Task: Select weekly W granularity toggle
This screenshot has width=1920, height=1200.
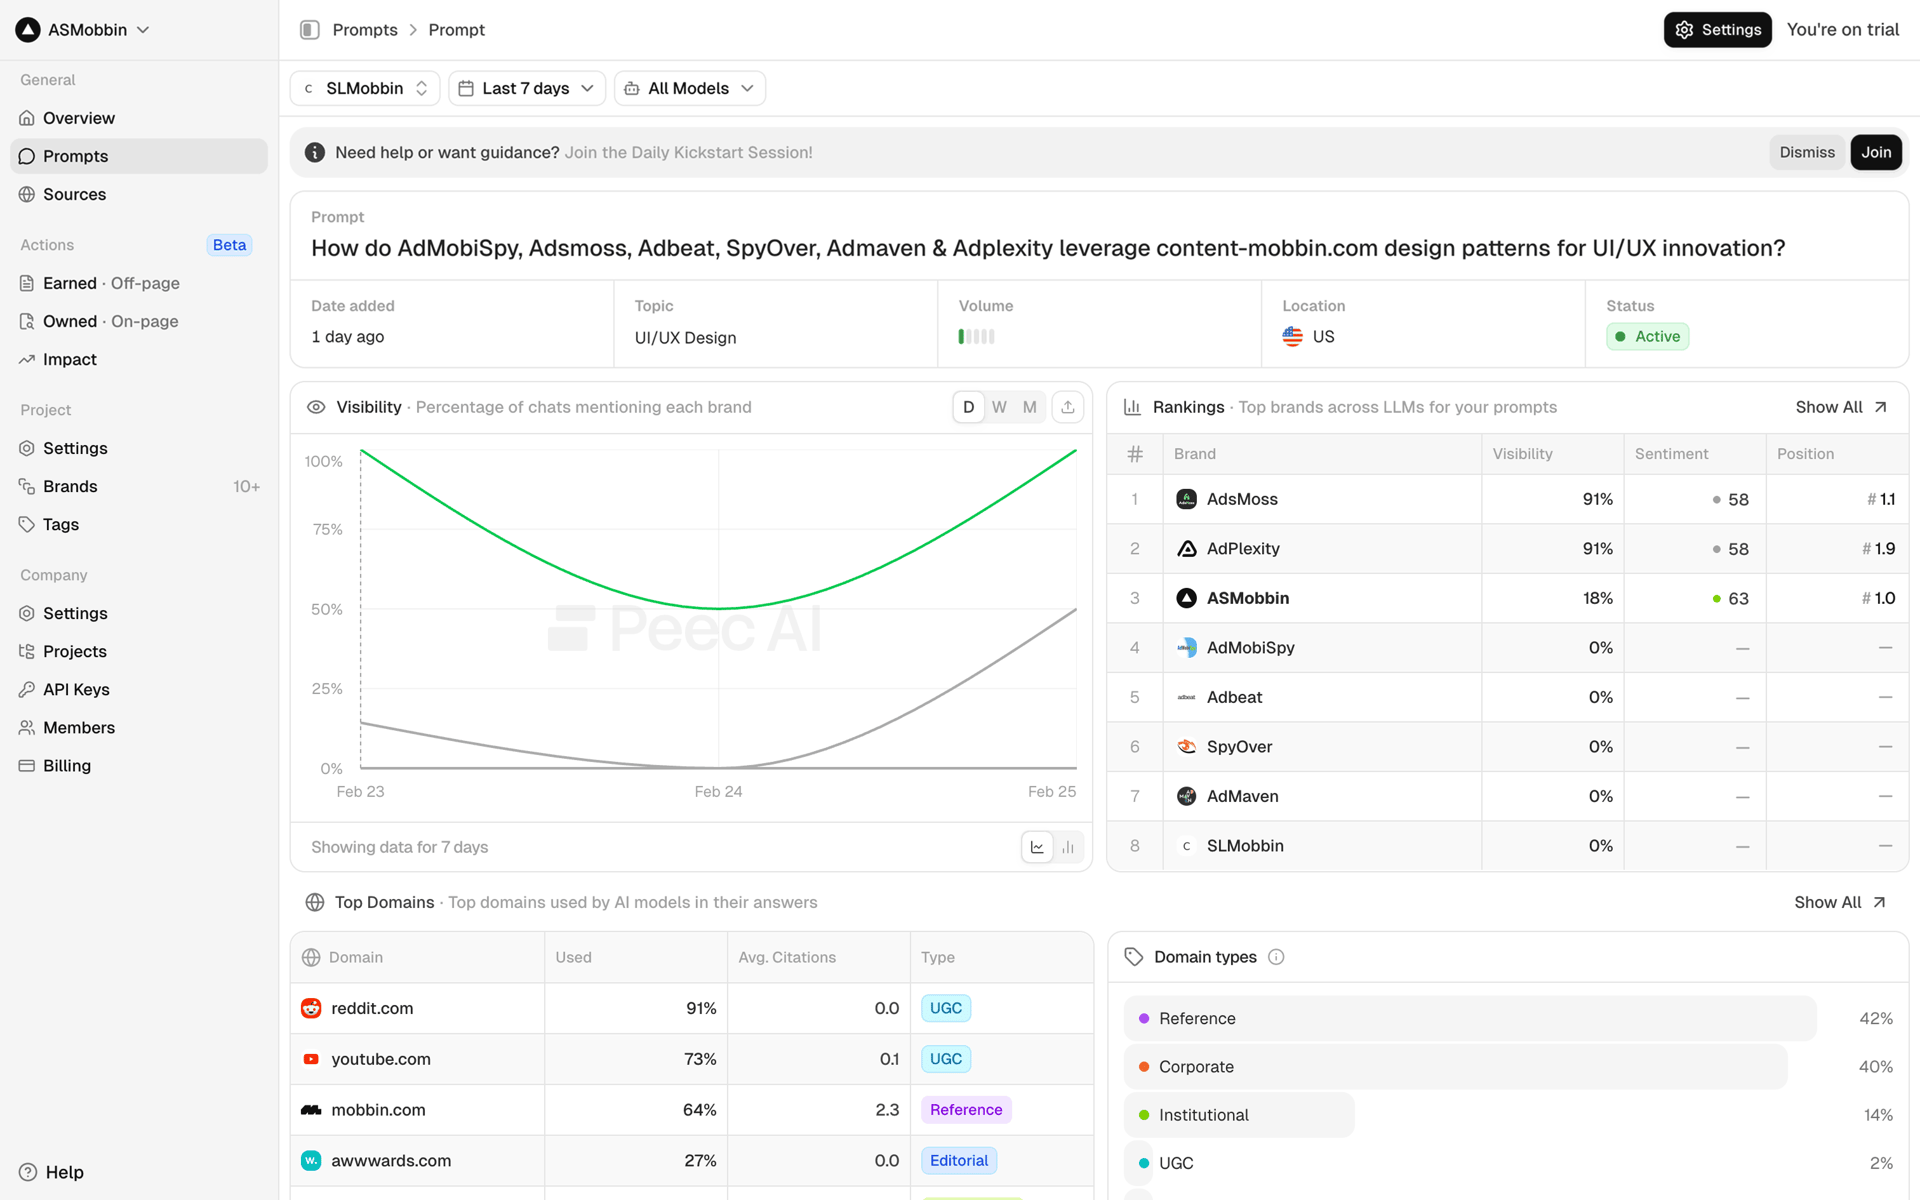Action: click(x=999, y=407)
